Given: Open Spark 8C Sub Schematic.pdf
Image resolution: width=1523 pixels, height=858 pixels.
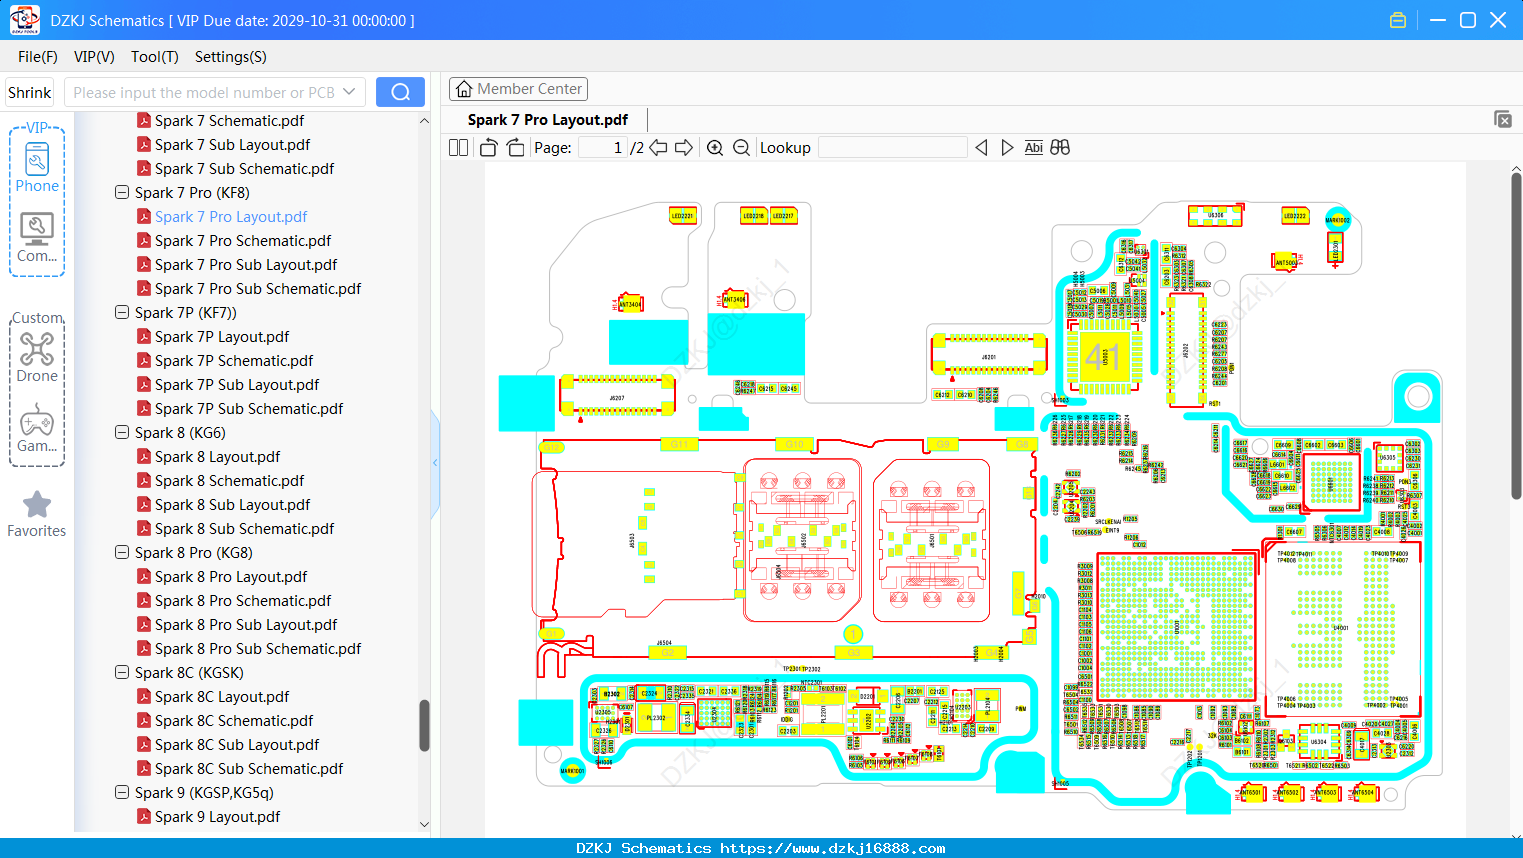Looking at the screenshot, I should [x=249, y=769].
